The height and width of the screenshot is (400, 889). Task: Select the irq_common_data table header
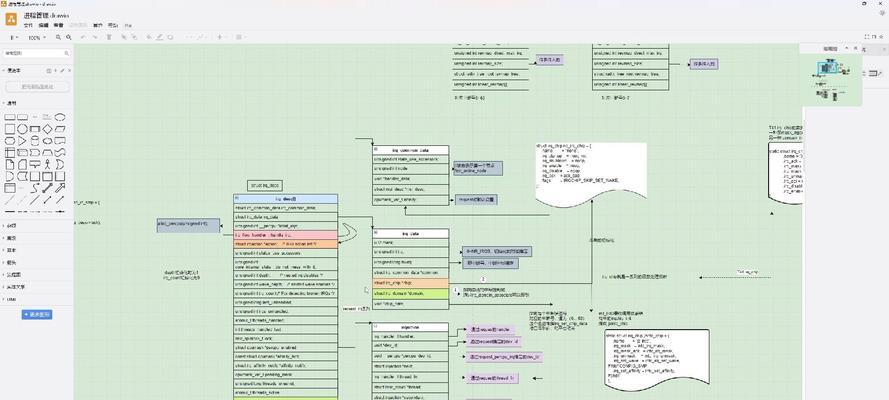410,150
